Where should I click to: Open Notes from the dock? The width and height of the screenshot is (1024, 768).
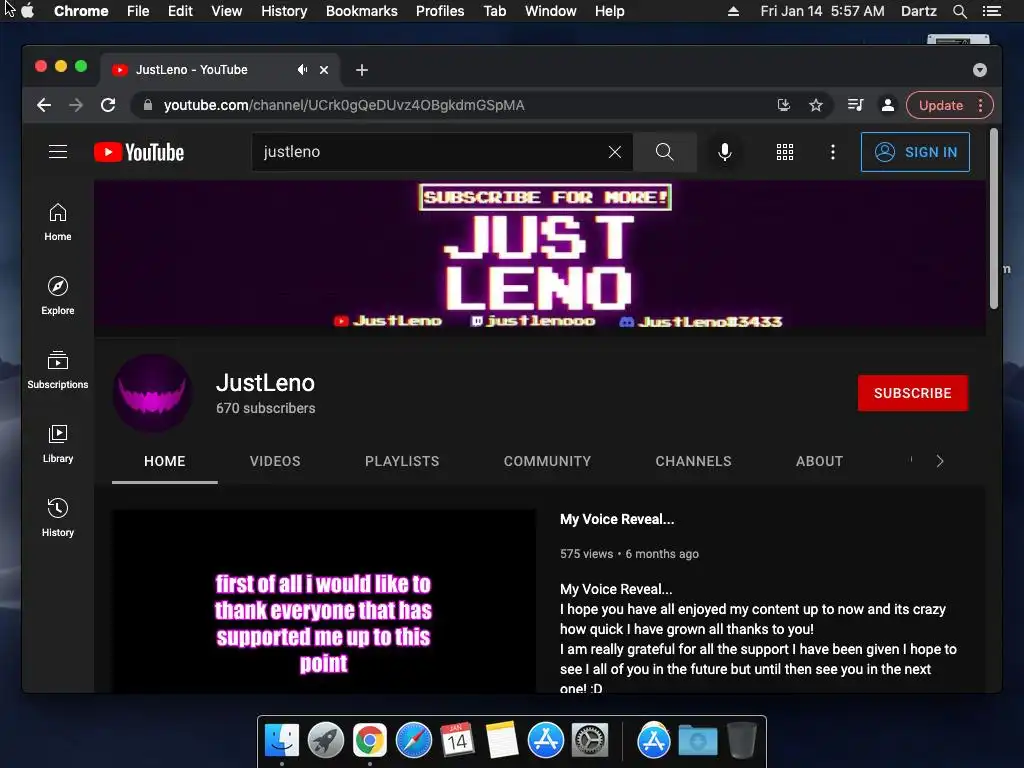(x=502, y=740)
